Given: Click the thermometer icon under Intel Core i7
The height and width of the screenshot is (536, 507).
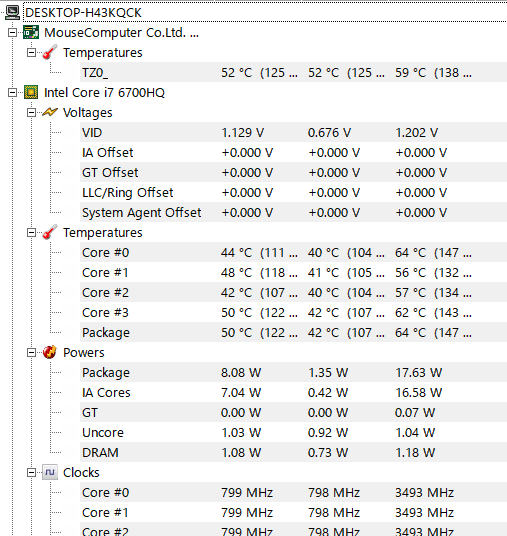Looking at the screenshot, I should (50, 232).
